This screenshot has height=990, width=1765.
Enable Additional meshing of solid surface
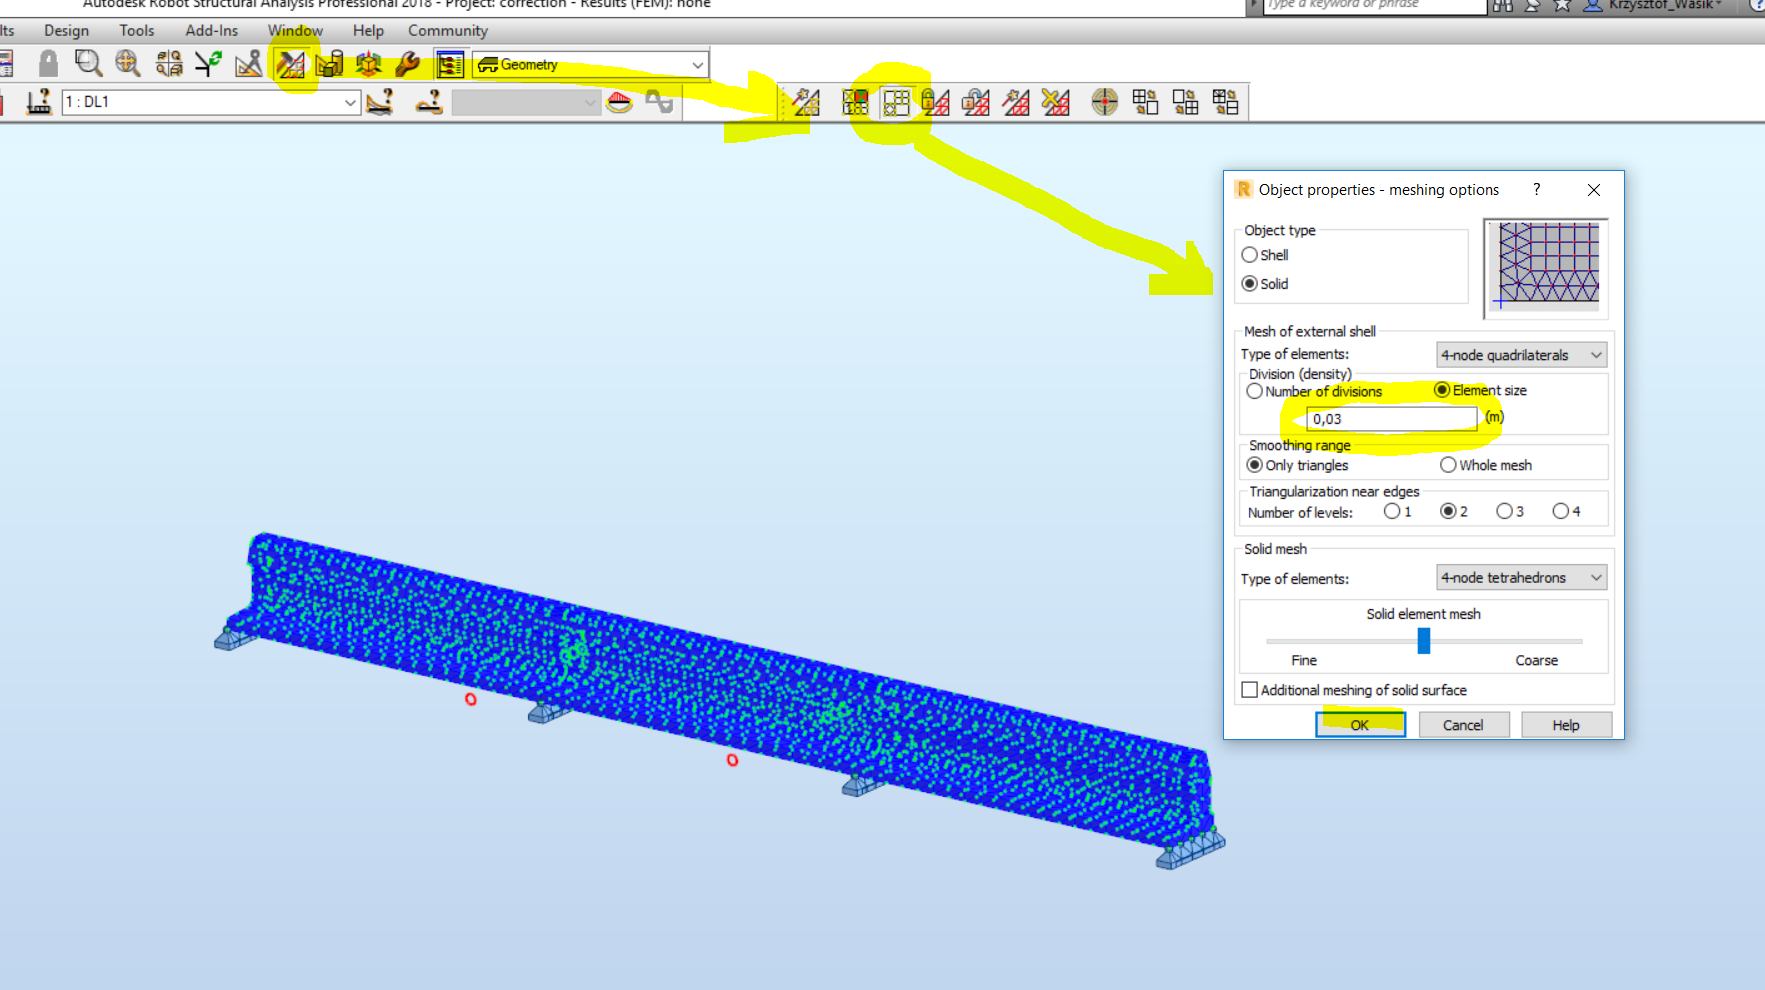coord(1249,690)
